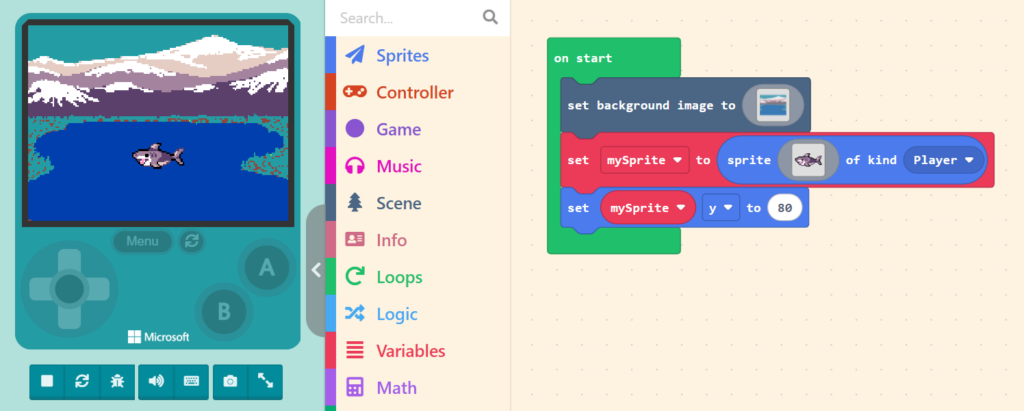Viewport: 1024px width, 411px height.
Task: Click the bug-shaped debug icon
Action: [117, 381]
